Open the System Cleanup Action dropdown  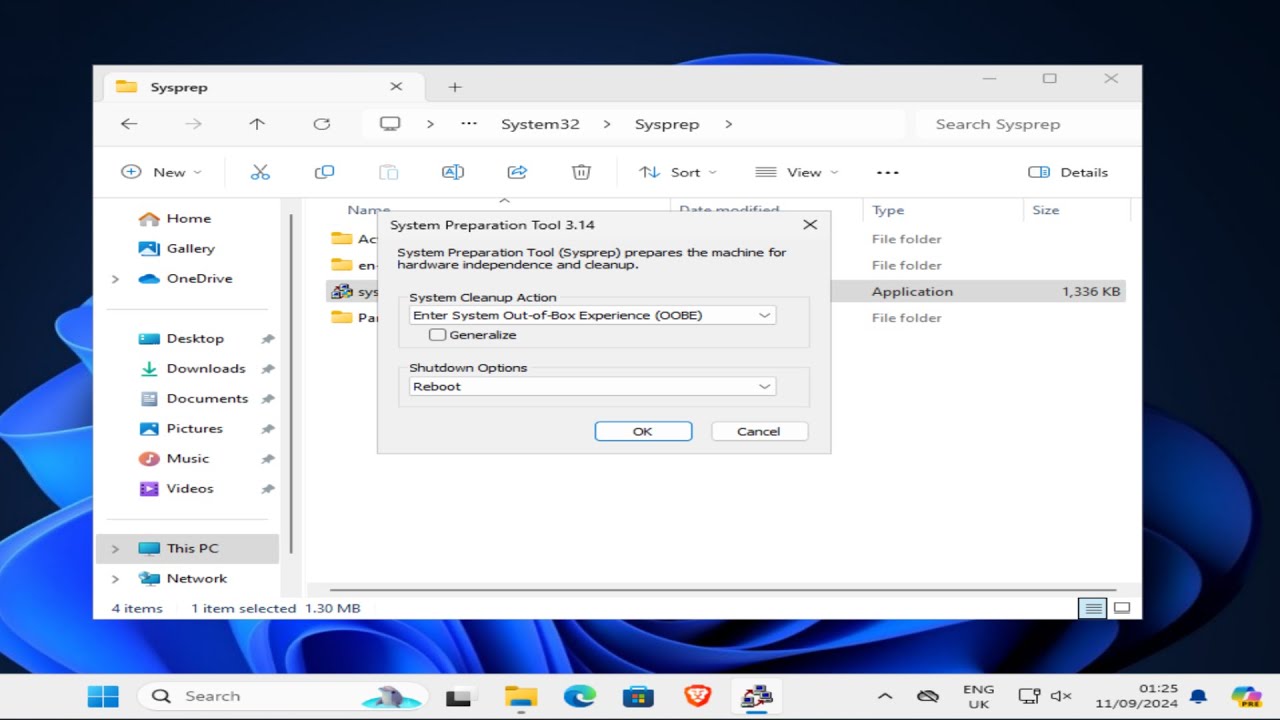(593, 315)
